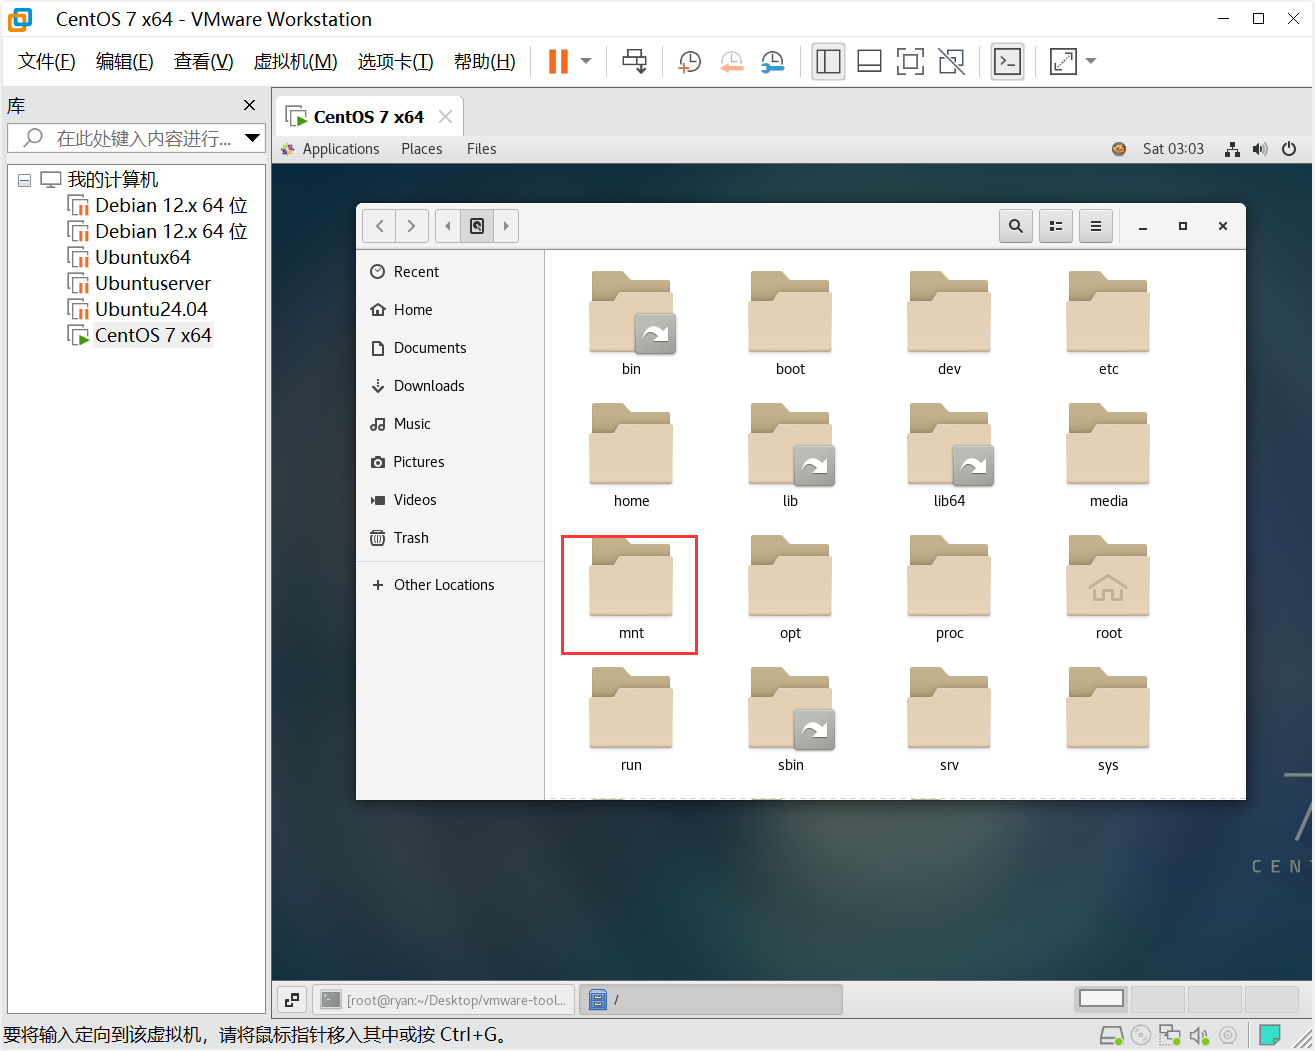Select the mnt folder
1315x1051 pixels.
point(631,588)
